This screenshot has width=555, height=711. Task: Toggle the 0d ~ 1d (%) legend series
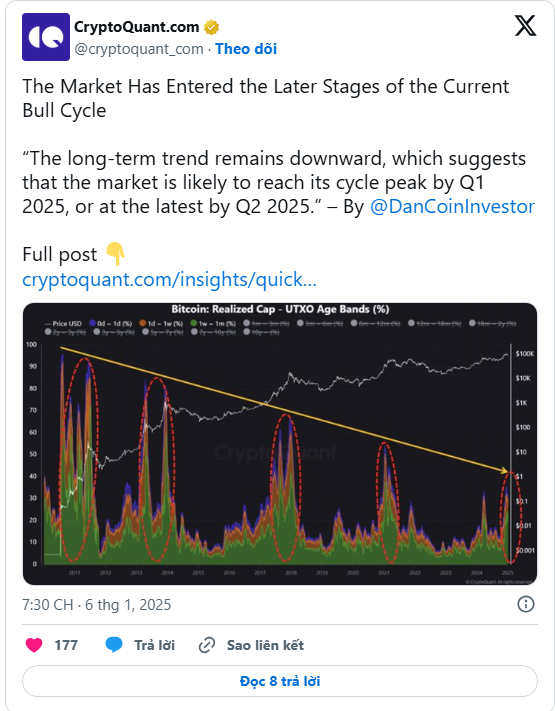click(111, 323)
